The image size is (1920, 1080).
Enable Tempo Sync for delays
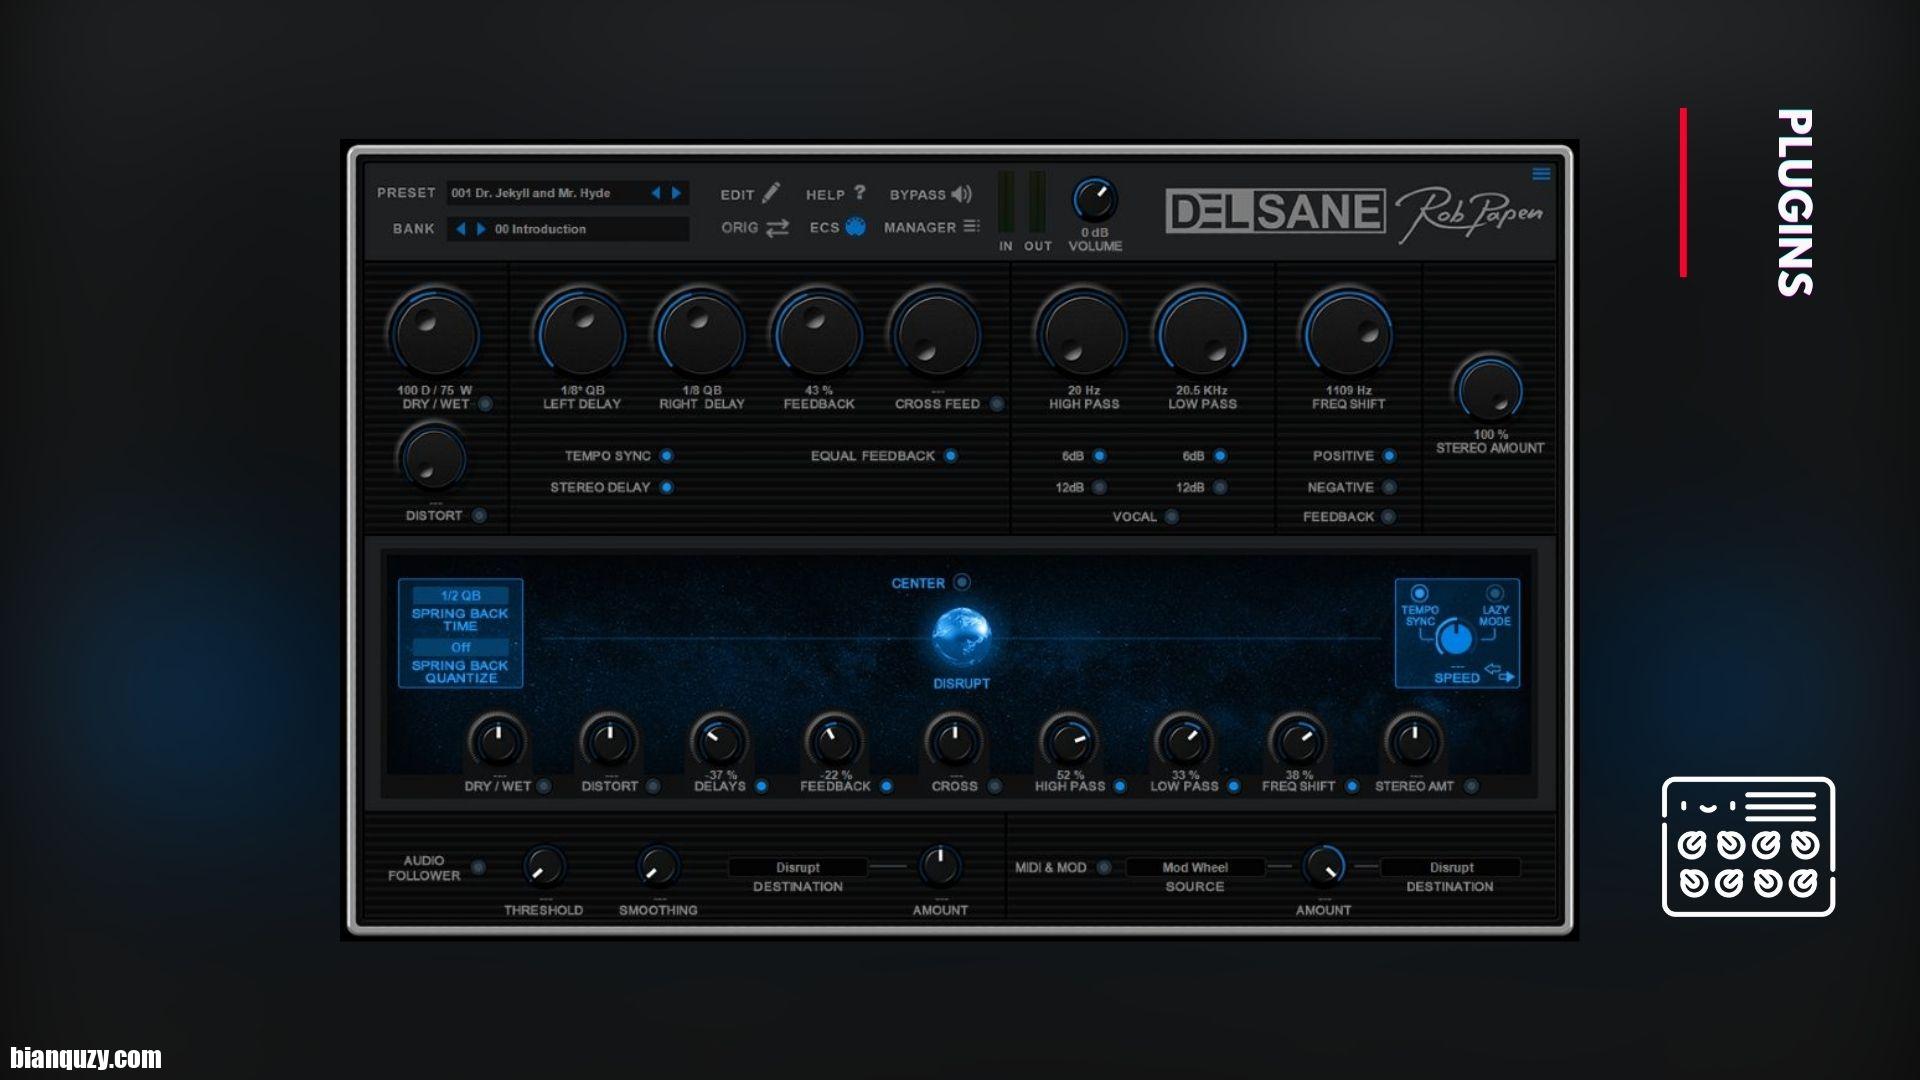[667, 456]
